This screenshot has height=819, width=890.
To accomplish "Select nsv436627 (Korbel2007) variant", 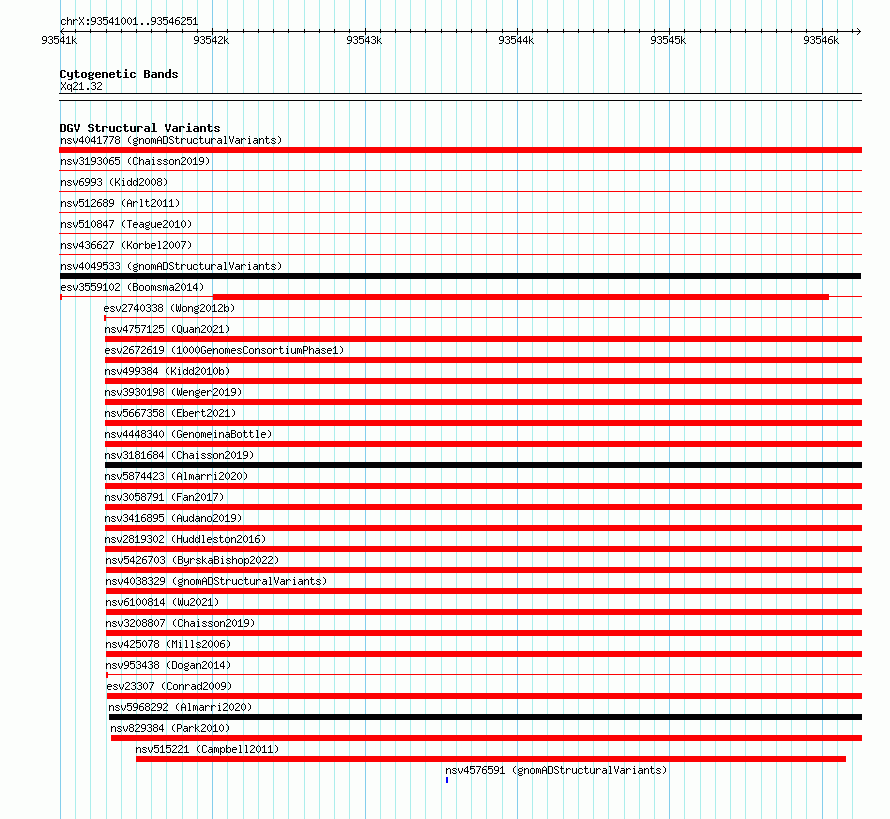I will pyautogui.click(x=126, y=245).
